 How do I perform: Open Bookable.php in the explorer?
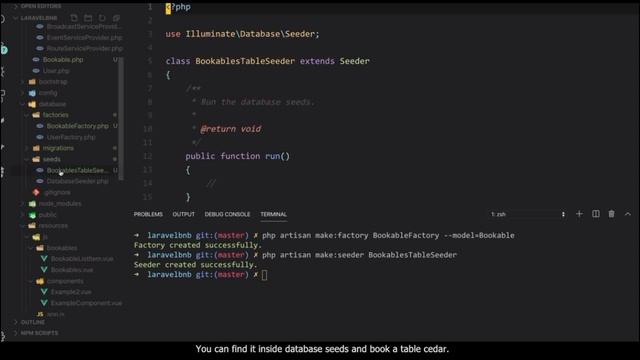pyautogui.click(x=63, y=60)
